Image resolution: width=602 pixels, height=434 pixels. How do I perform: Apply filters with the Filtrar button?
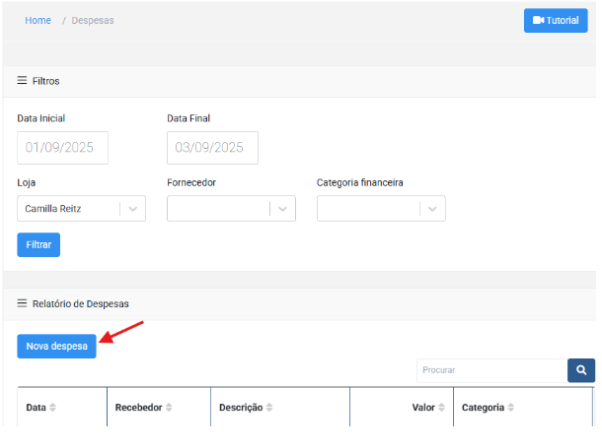tap(38, 245)
